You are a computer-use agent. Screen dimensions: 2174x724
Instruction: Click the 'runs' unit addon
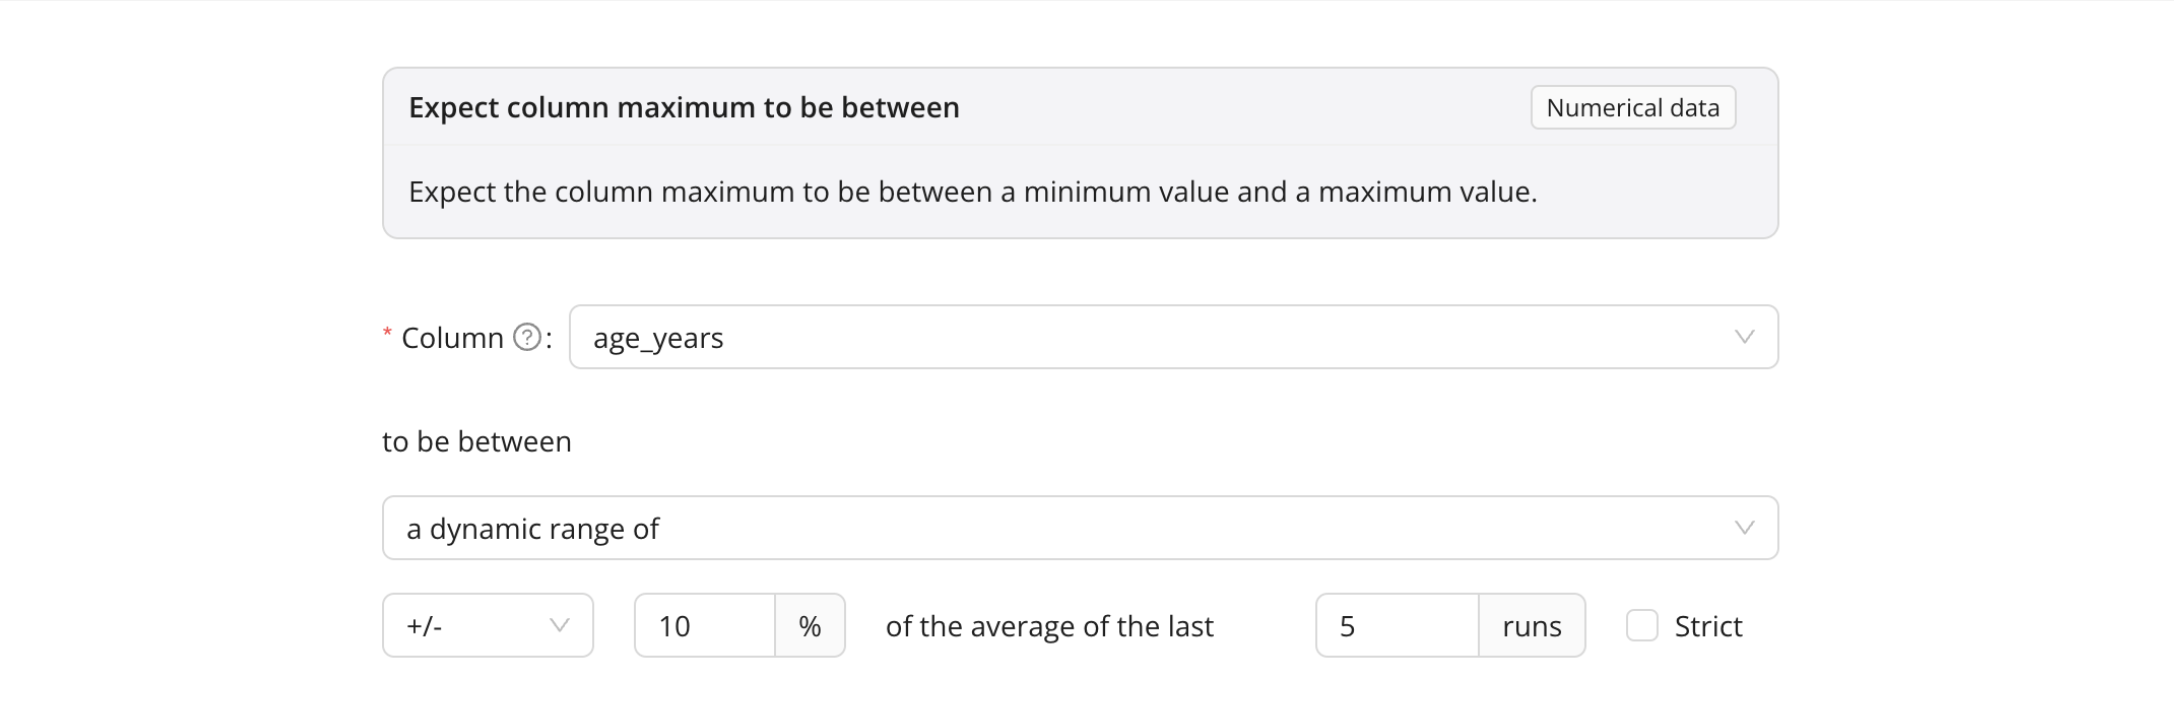[x=1531, y=626]
